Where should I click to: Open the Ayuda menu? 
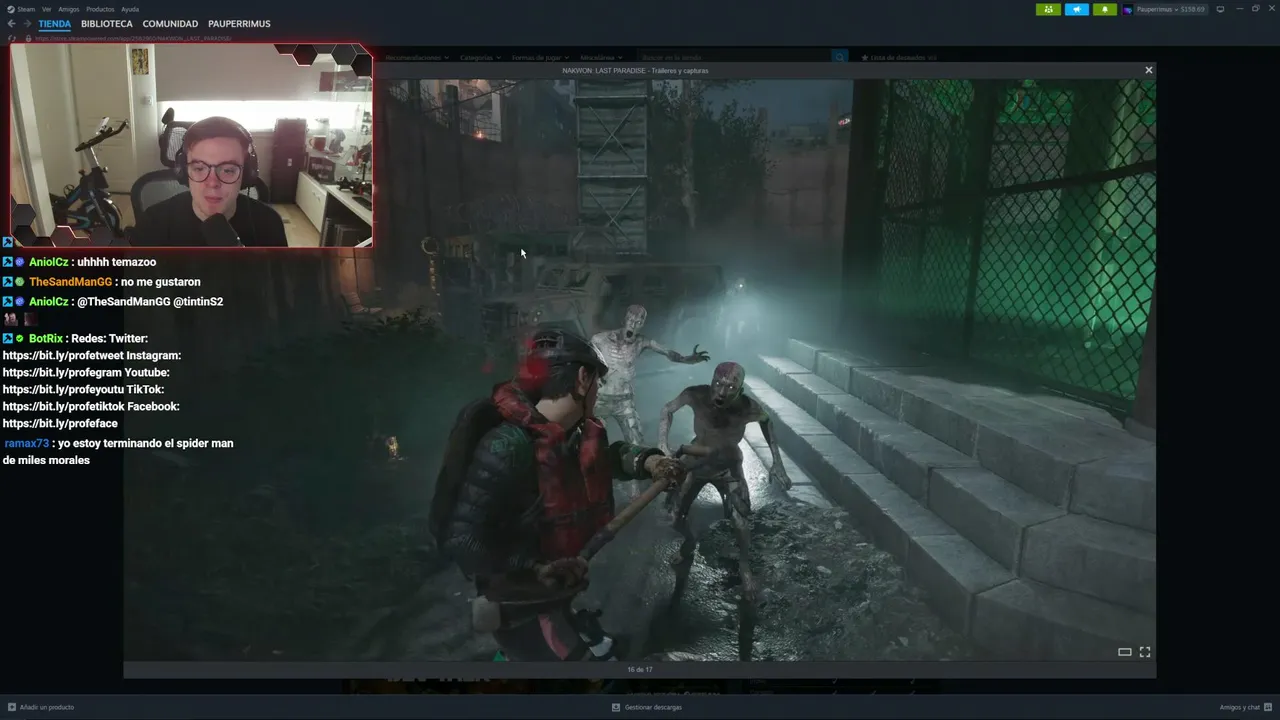(x=130, y=9)
